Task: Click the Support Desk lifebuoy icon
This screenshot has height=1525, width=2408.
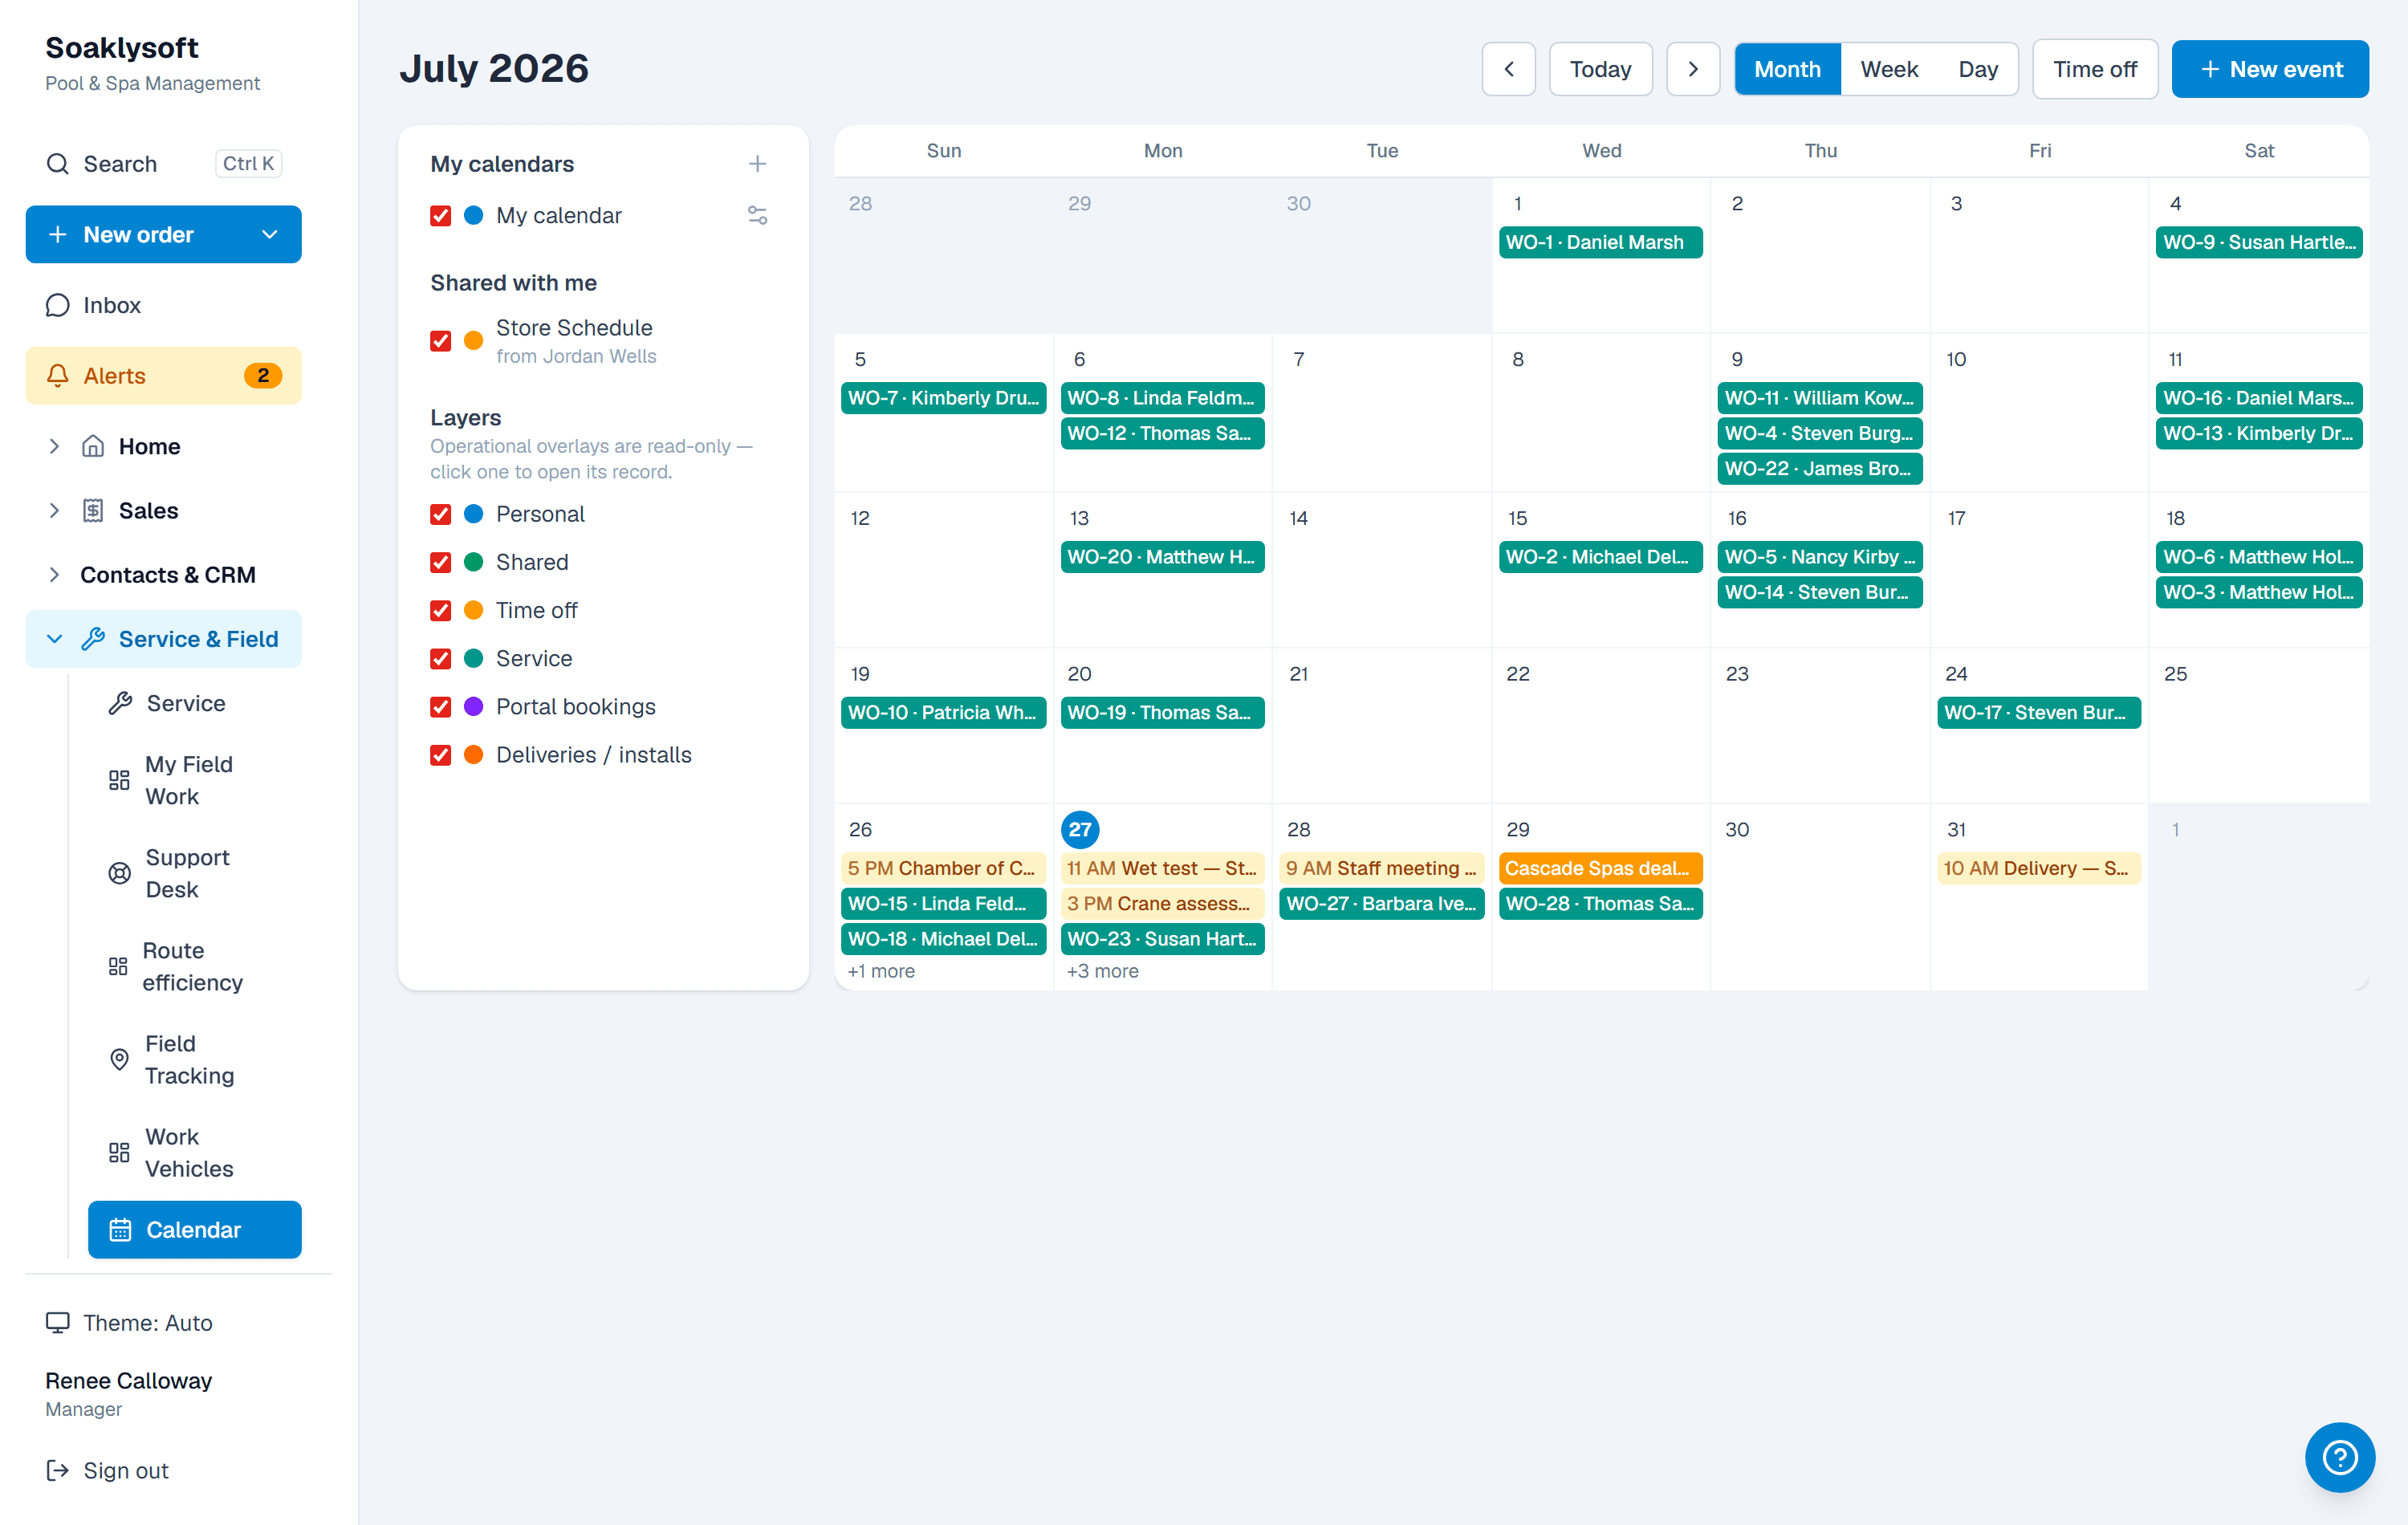Action: click(x=119, y=874)
